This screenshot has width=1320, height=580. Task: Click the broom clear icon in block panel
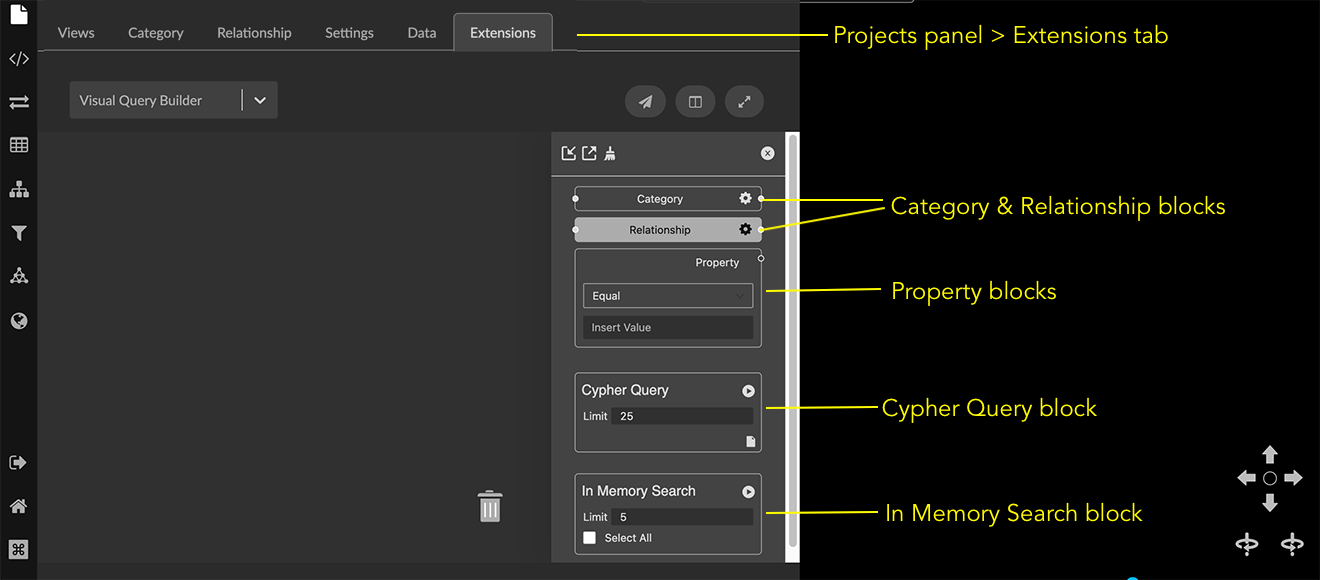[610, 153]
